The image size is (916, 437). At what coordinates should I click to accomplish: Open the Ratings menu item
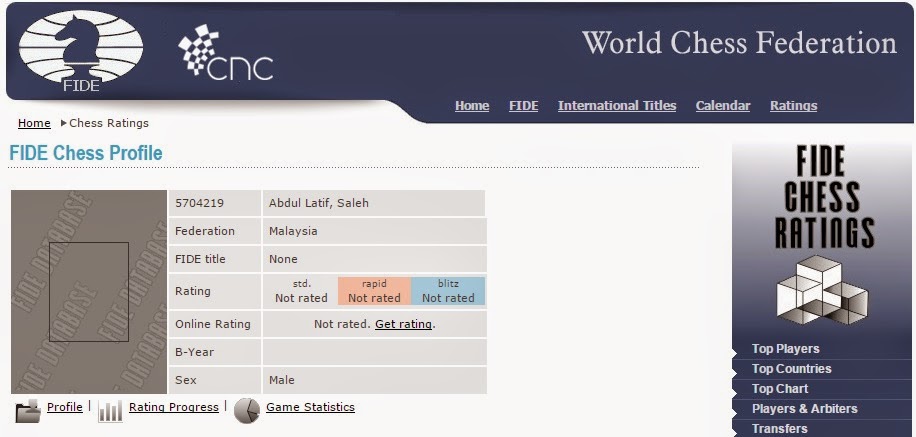tap(793, 106)
